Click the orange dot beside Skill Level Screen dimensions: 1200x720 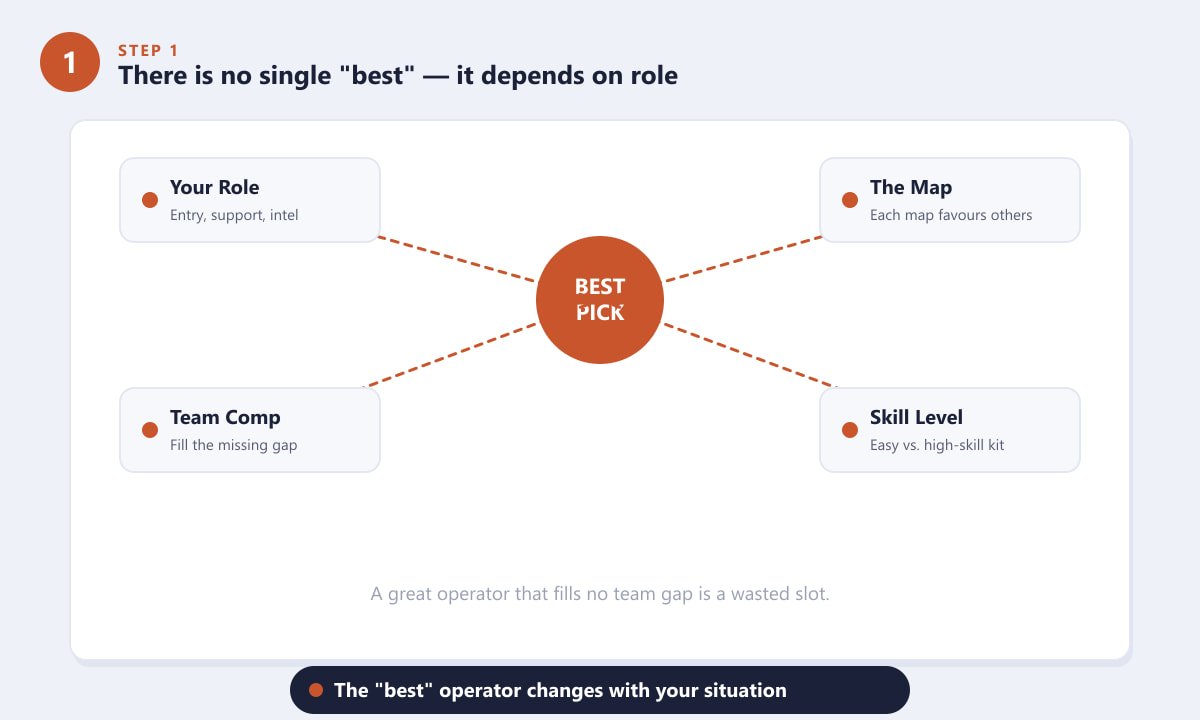850,430
